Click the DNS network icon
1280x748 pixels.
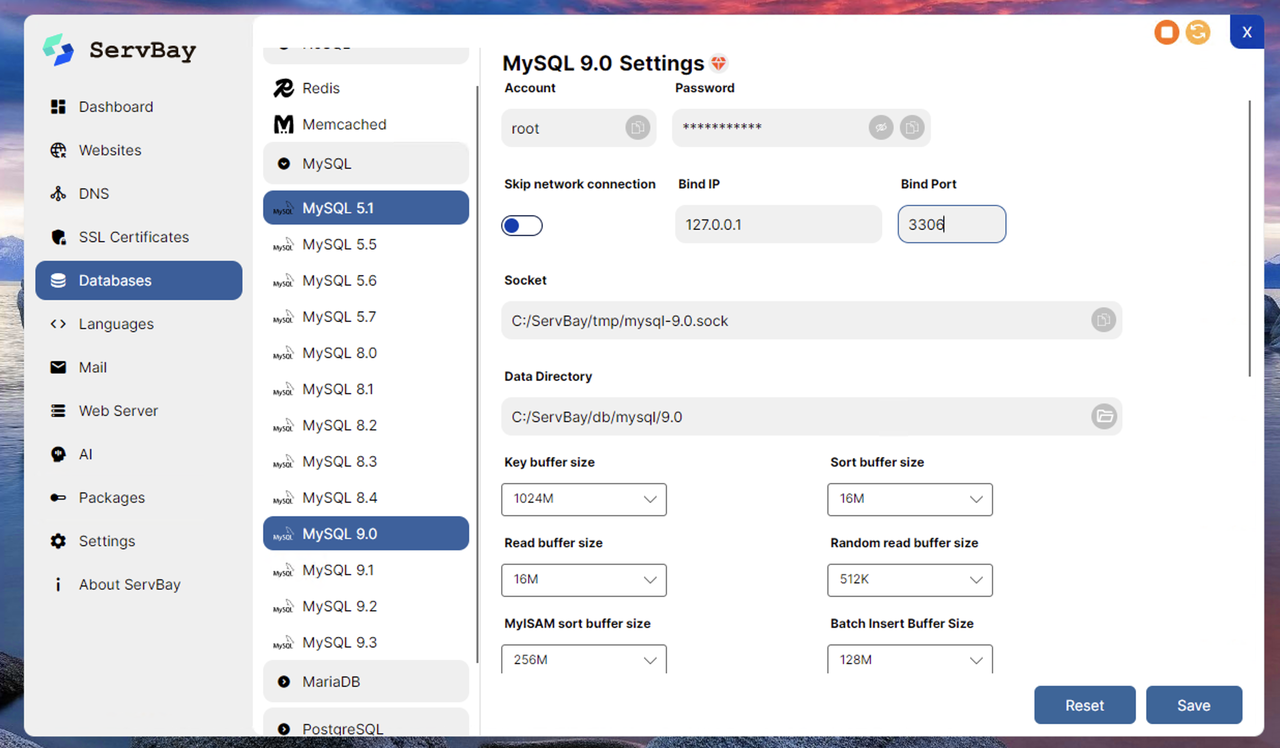(58, 194)
